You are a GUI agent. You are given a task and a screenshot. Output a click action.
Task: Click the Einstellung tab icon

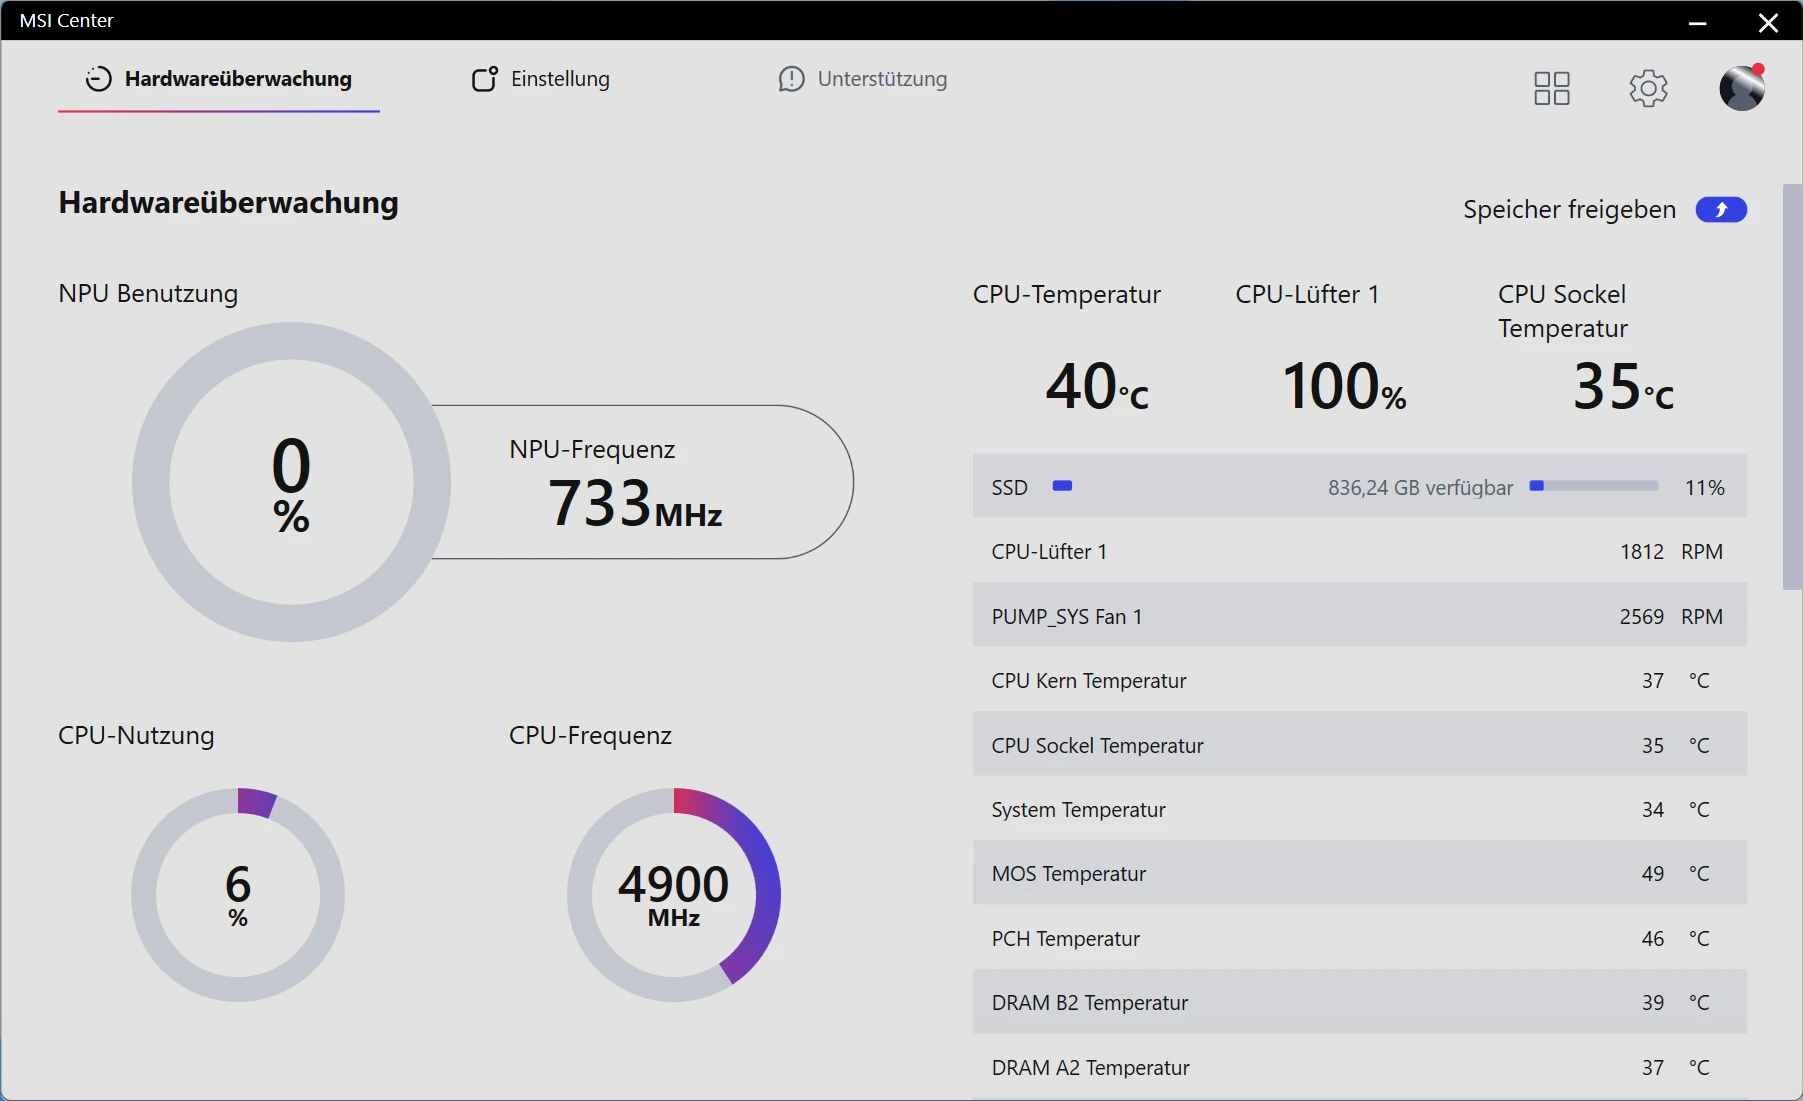point(484,79)
